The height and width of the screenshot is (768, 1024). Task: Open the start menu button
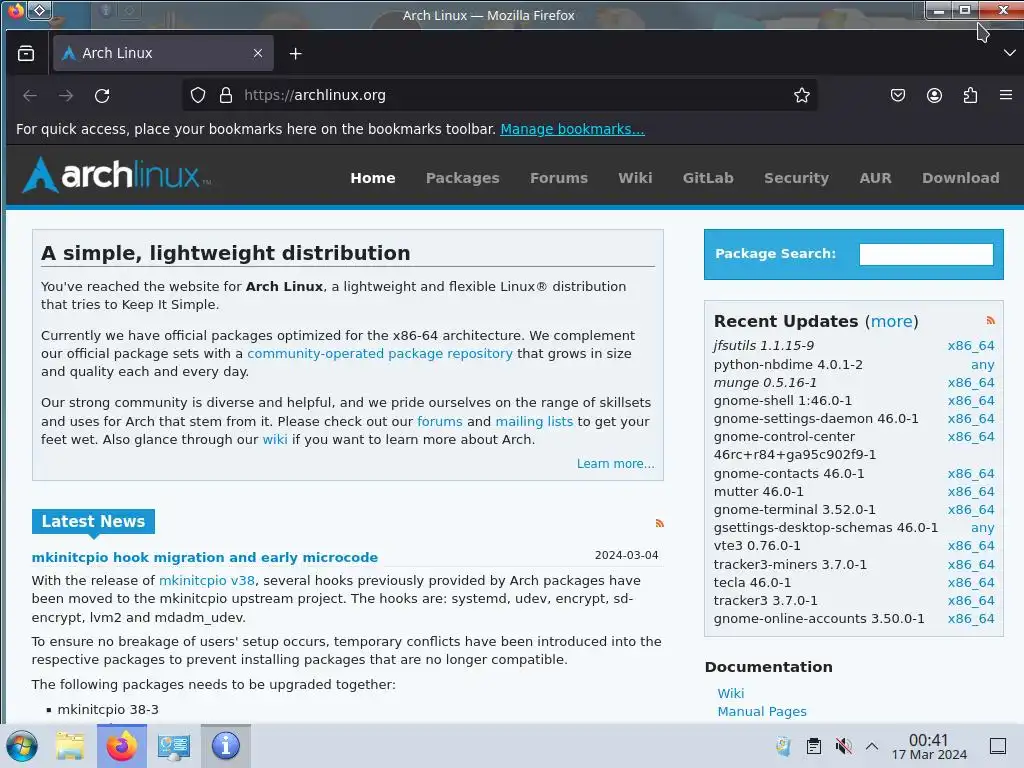pyautogui.click(x=22, y=746)
